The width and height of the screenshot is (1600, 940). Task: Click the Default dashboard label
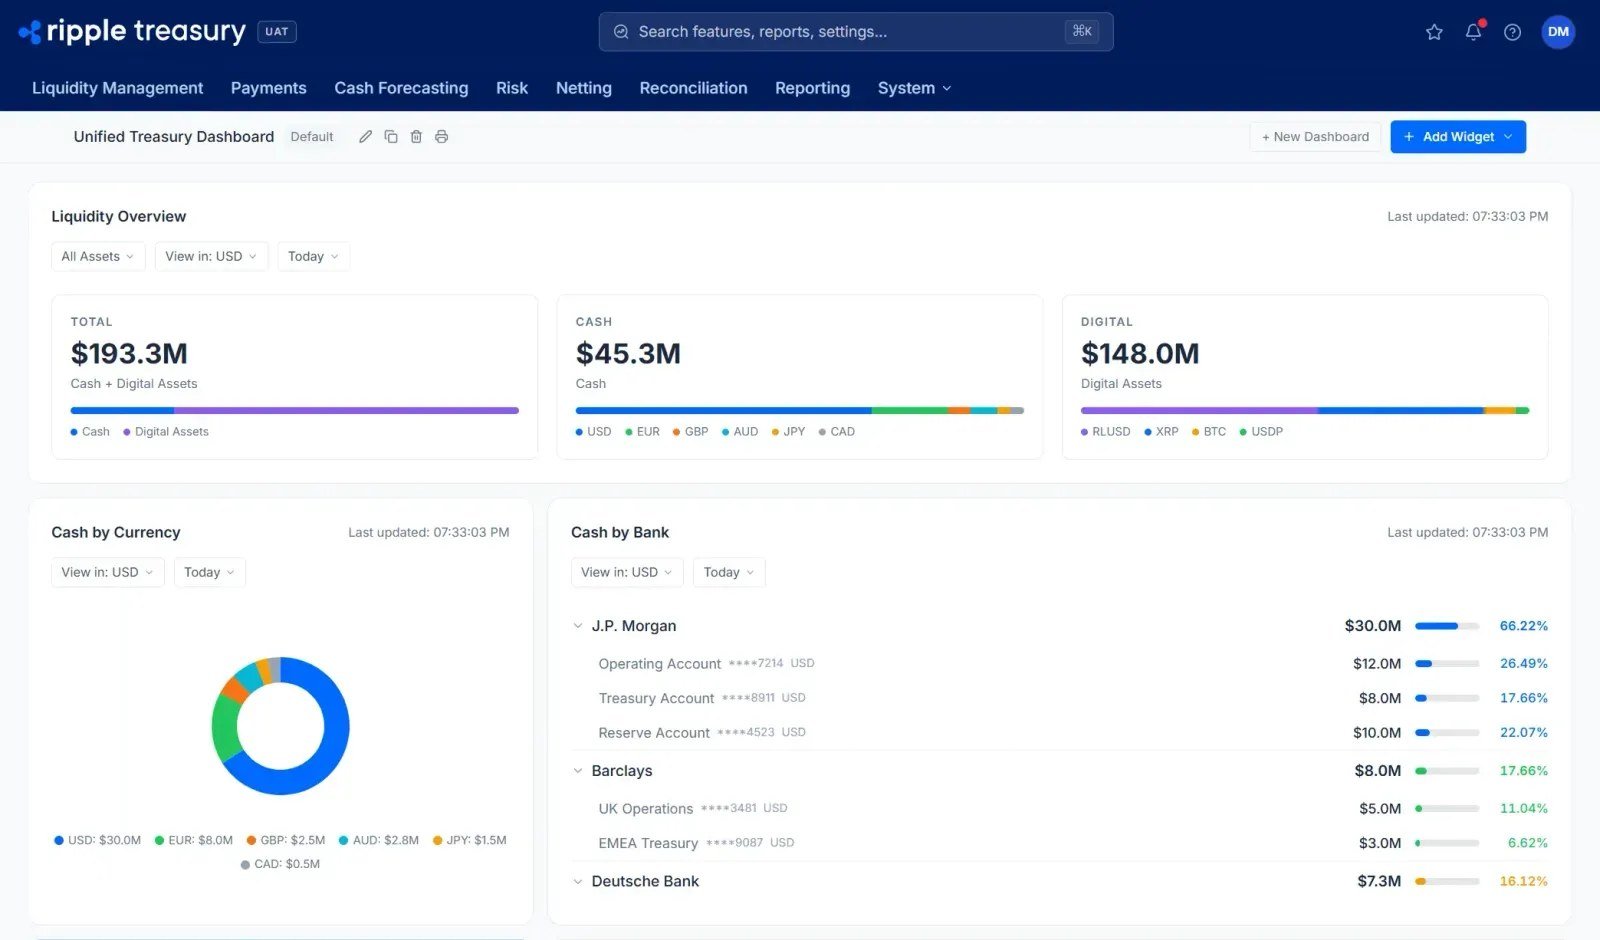(312, 137)
